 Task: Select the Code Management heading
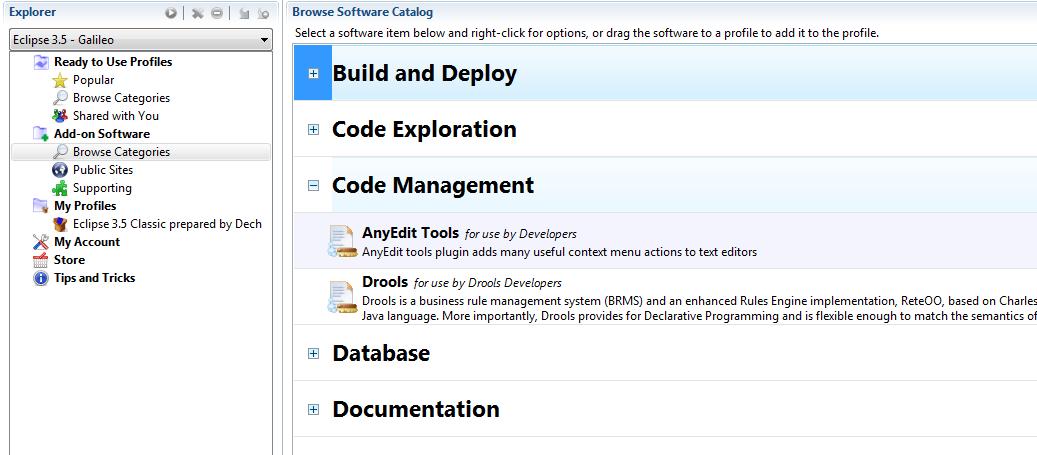[x=433, y=185]
